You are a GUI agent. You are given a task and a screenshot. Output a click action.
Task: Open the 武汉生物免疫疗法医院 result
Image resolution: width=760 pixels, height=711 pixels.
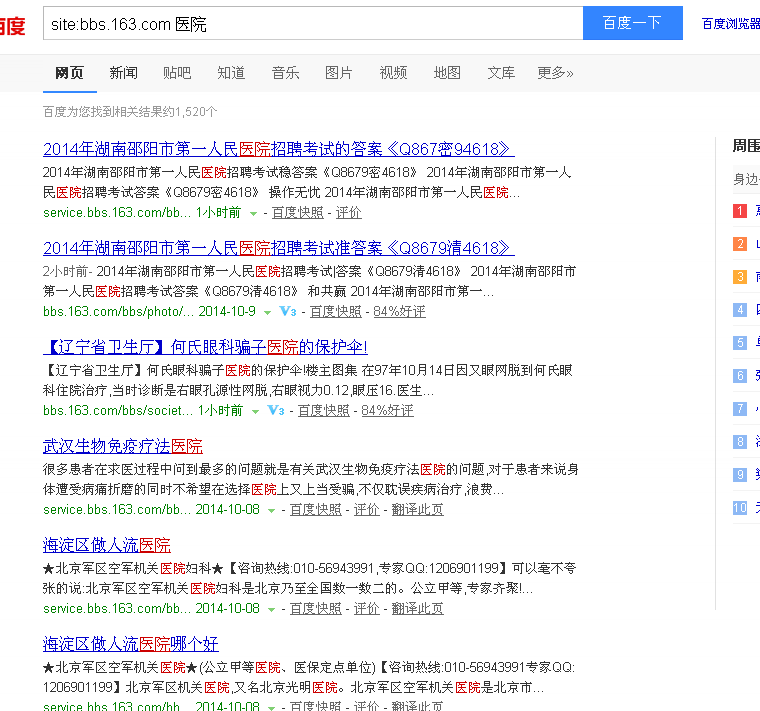[x=123, y=446]
